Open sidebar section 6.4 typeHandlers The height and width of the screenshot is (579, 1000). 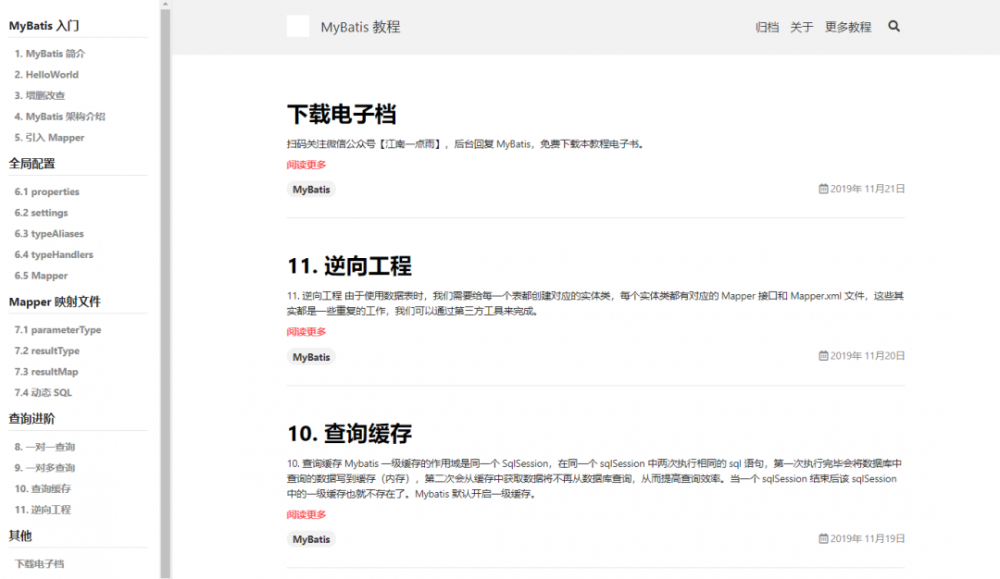54,255
